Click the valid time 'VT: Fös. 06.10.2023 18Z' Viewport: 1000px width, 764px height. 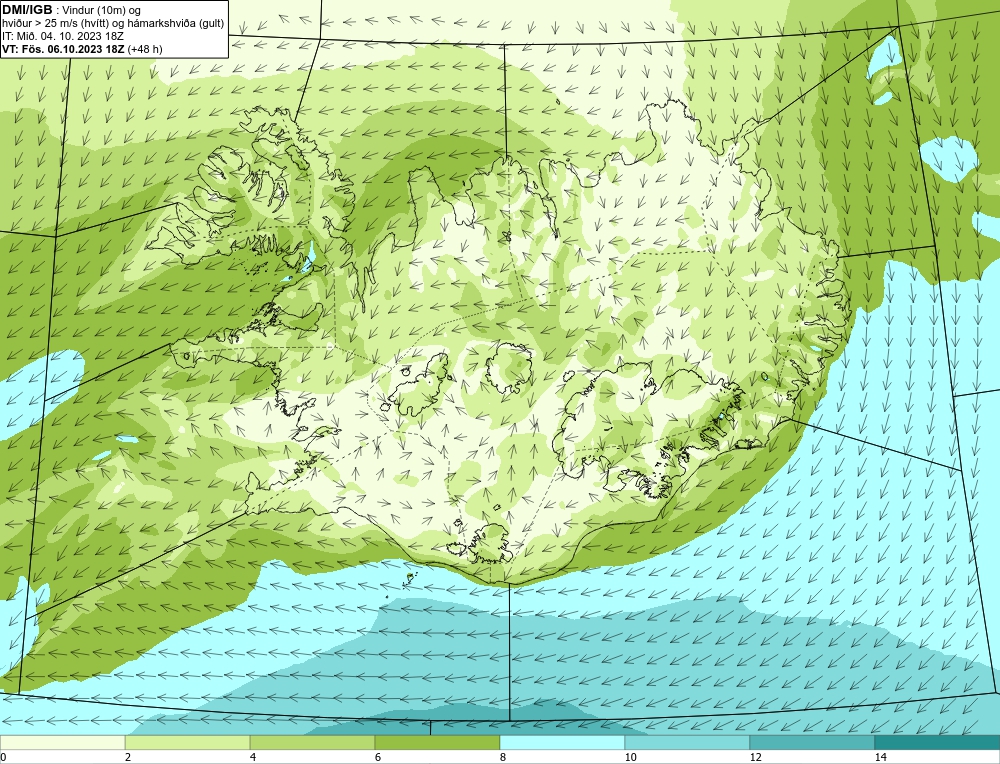pos(64,49)
